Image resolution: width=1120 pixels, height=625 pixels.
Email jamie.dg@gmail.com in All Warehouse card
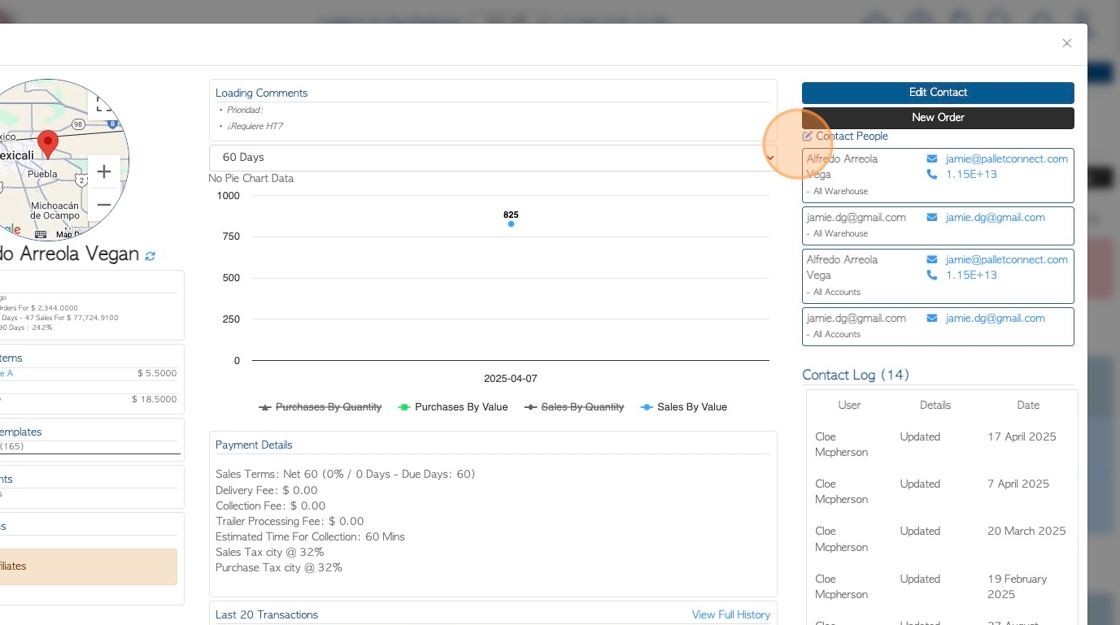click(x=995, y=217)
